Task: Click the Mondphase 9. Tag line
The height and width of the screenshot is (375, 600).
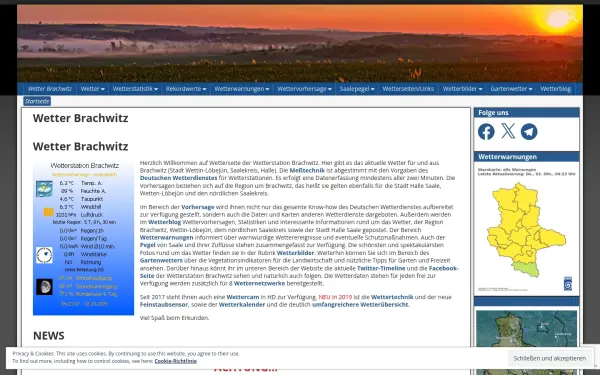Action: click(x=88, y=294)
